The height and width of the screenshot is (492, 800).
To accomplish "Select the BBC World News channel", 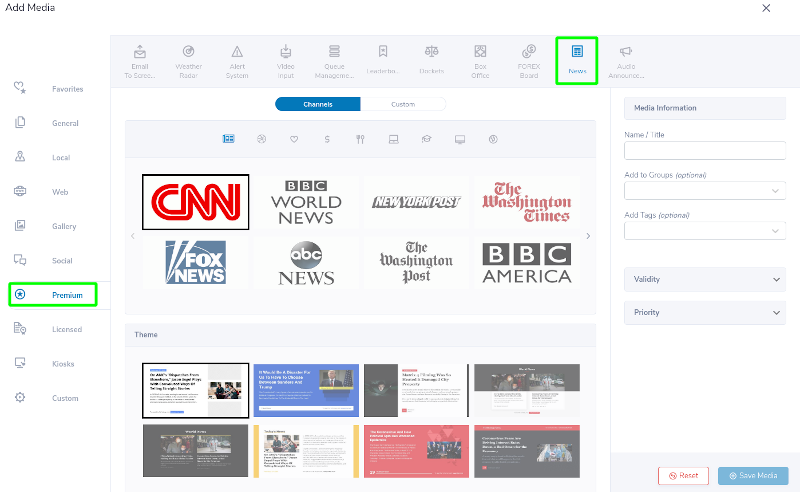I will (306, 202).
